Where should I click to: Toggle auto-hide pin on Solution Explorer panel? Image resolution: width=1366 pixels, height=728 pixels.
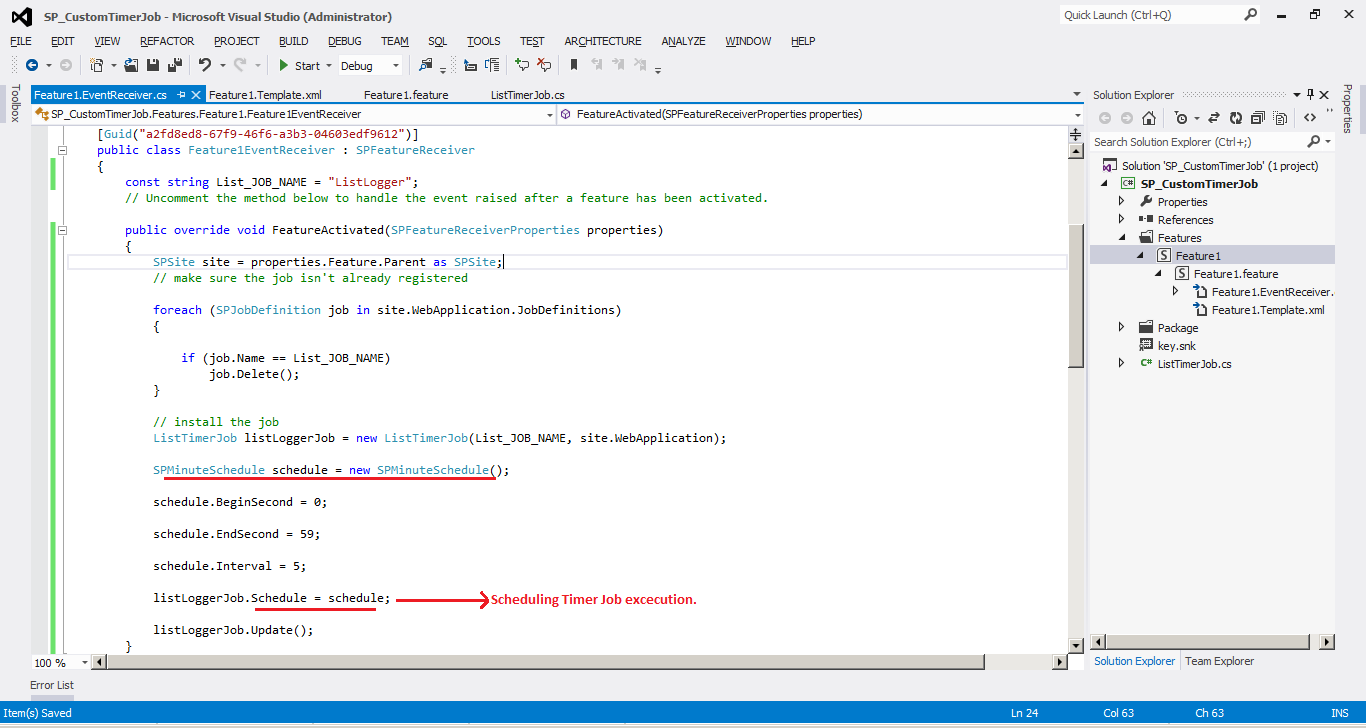1311,95
